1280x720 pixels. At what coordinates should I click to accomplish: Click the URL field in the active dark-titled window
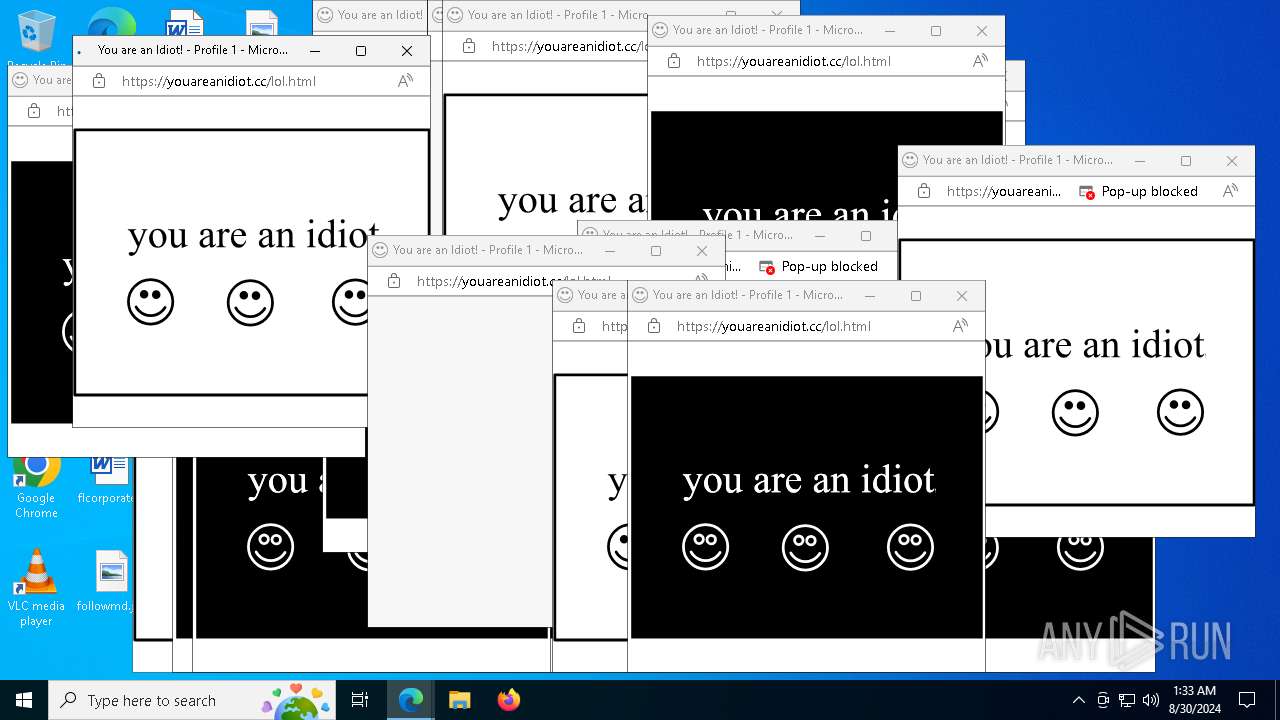point(219,81)
